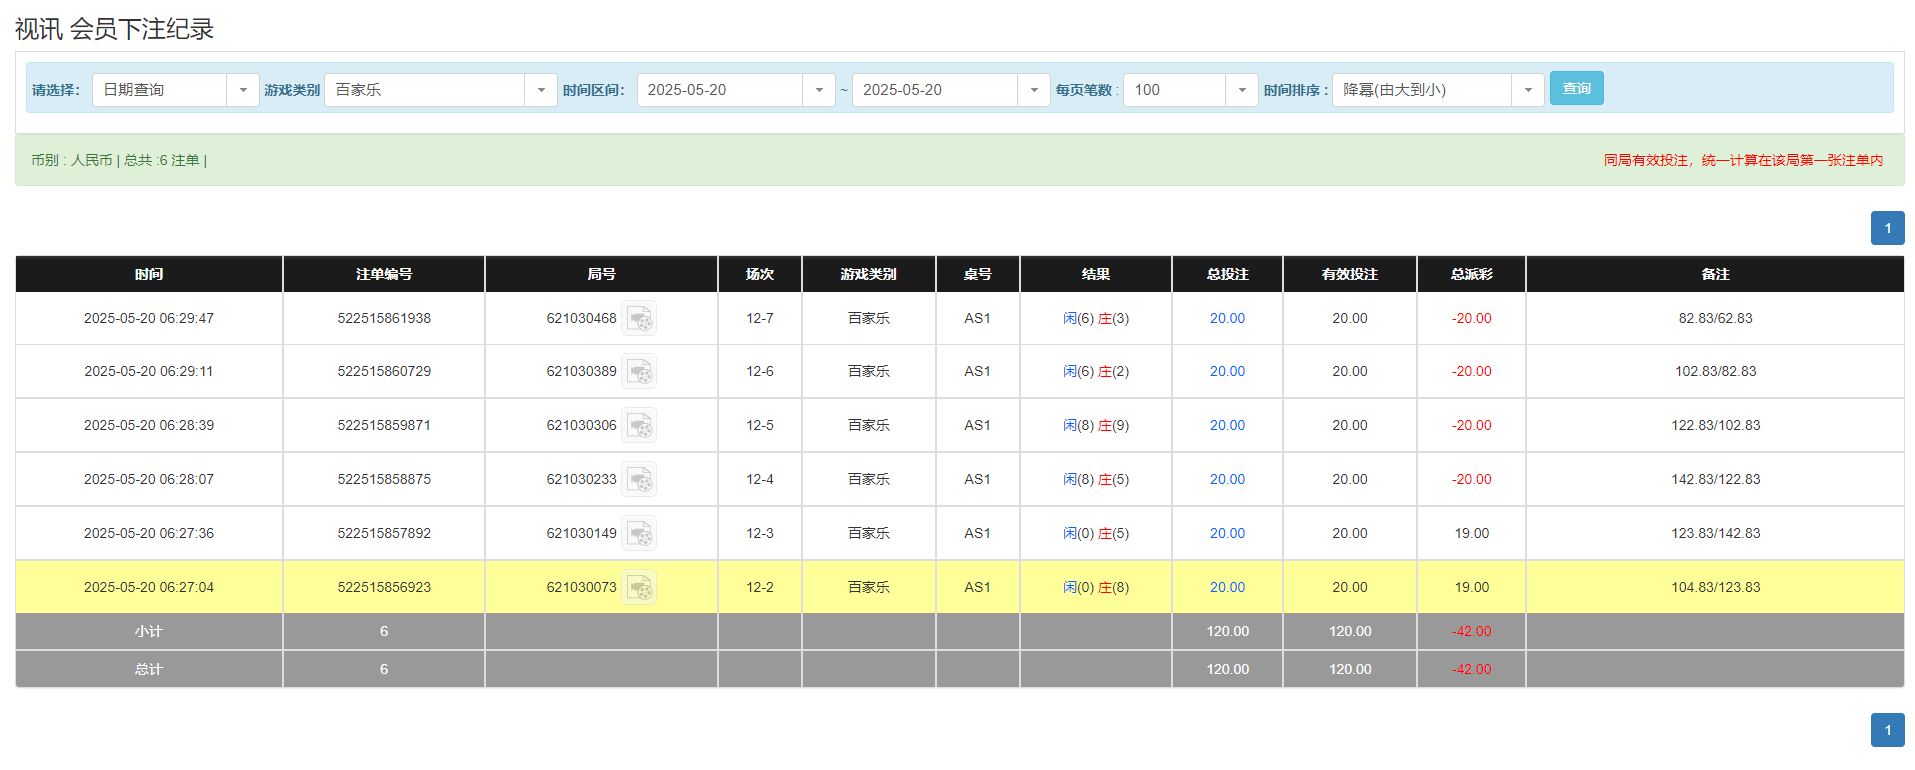Click result 闲(6) 庄(3) in first row

click(1095, 319)
